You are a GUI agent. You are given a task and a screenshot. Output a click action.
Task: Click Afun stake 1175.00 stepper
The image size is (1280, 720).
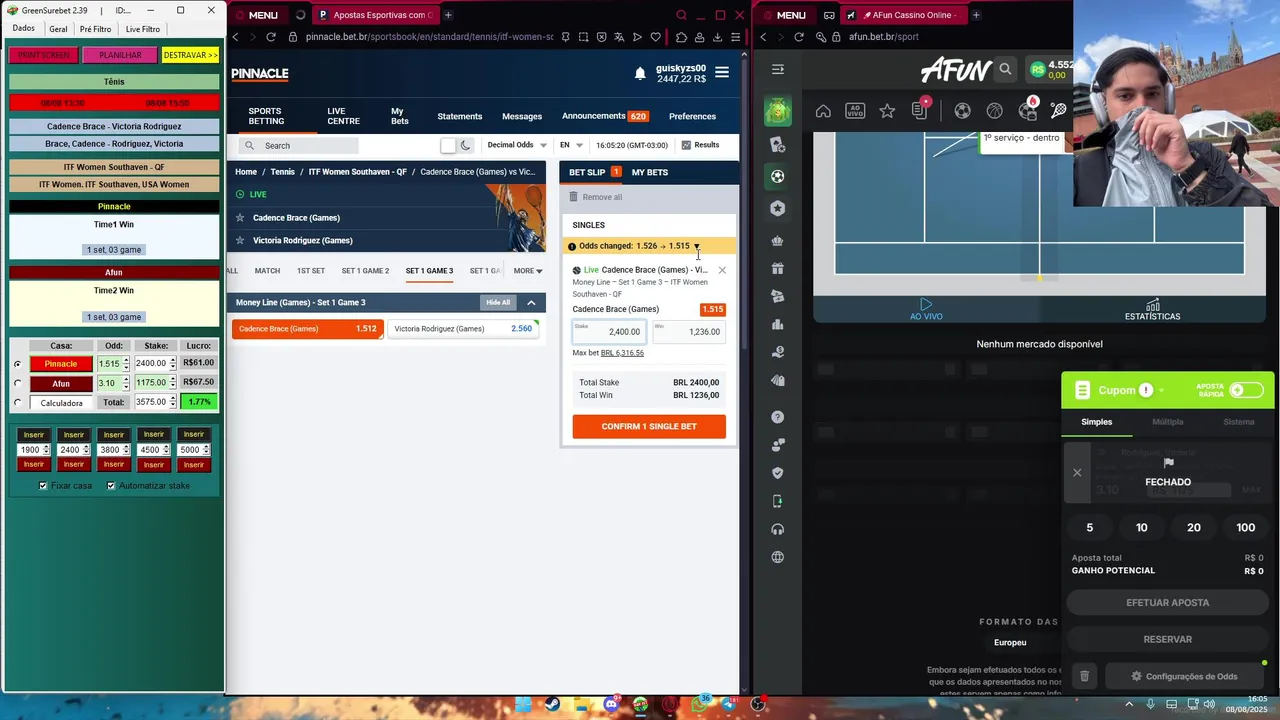(x=172, y=383)
